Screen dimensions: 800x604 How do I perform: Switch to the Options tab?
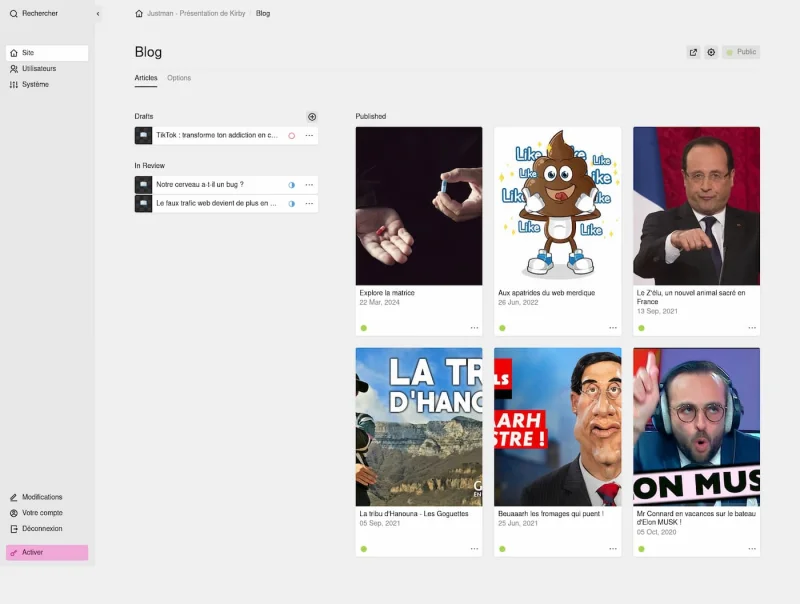click(x=179, y=78)
